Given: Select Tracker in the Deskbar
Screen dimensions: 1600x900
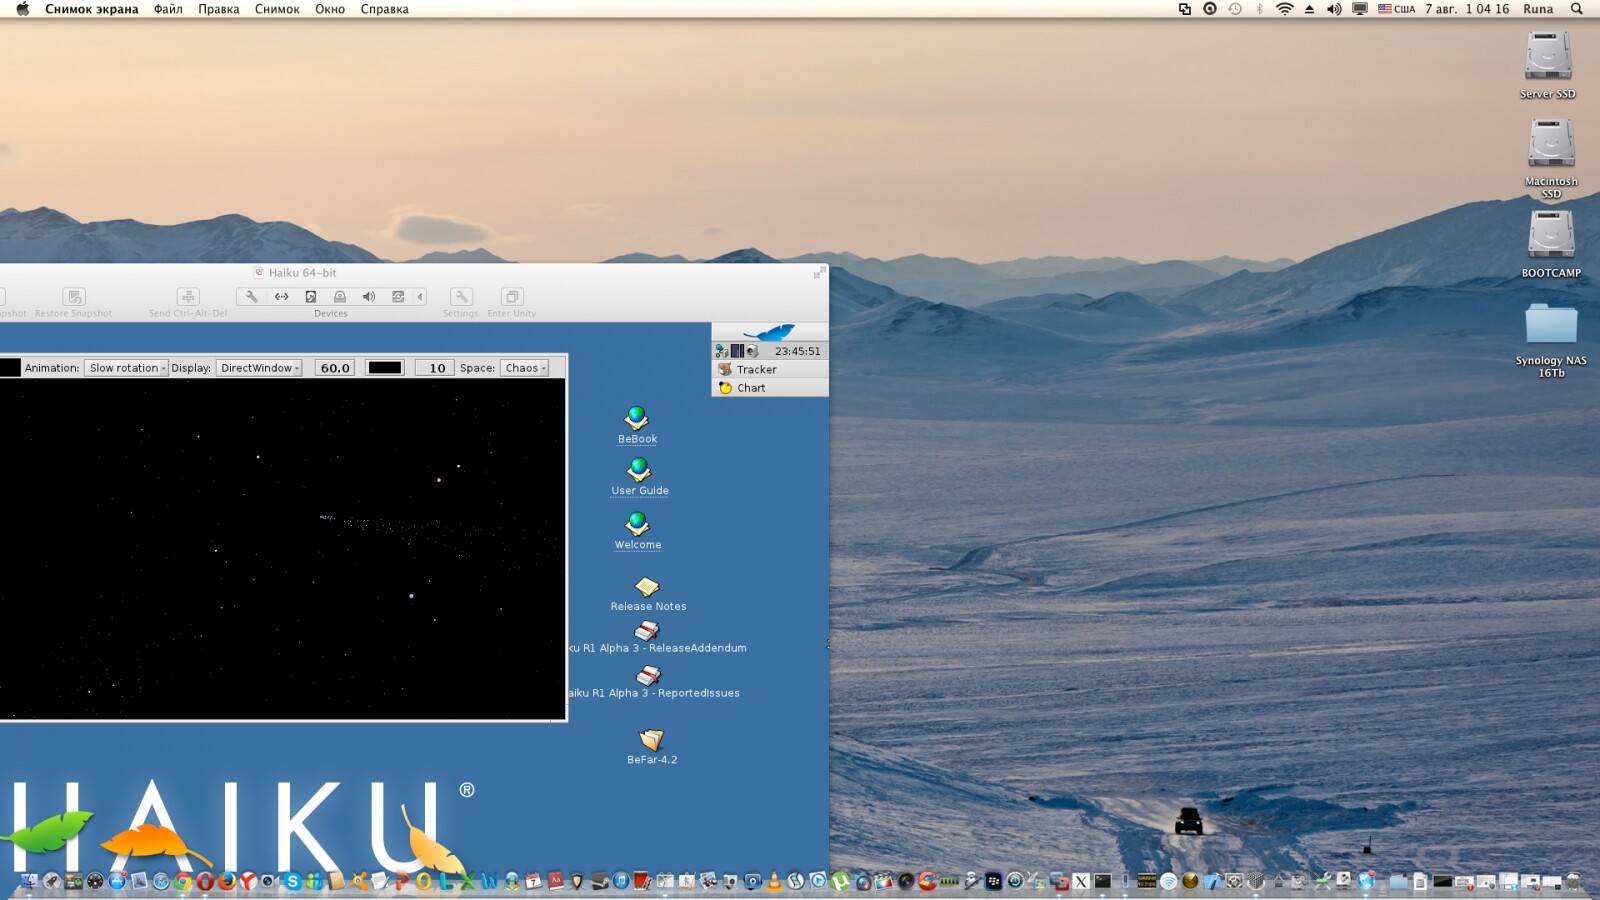Looking at the screenshot, I should [770, 369].
